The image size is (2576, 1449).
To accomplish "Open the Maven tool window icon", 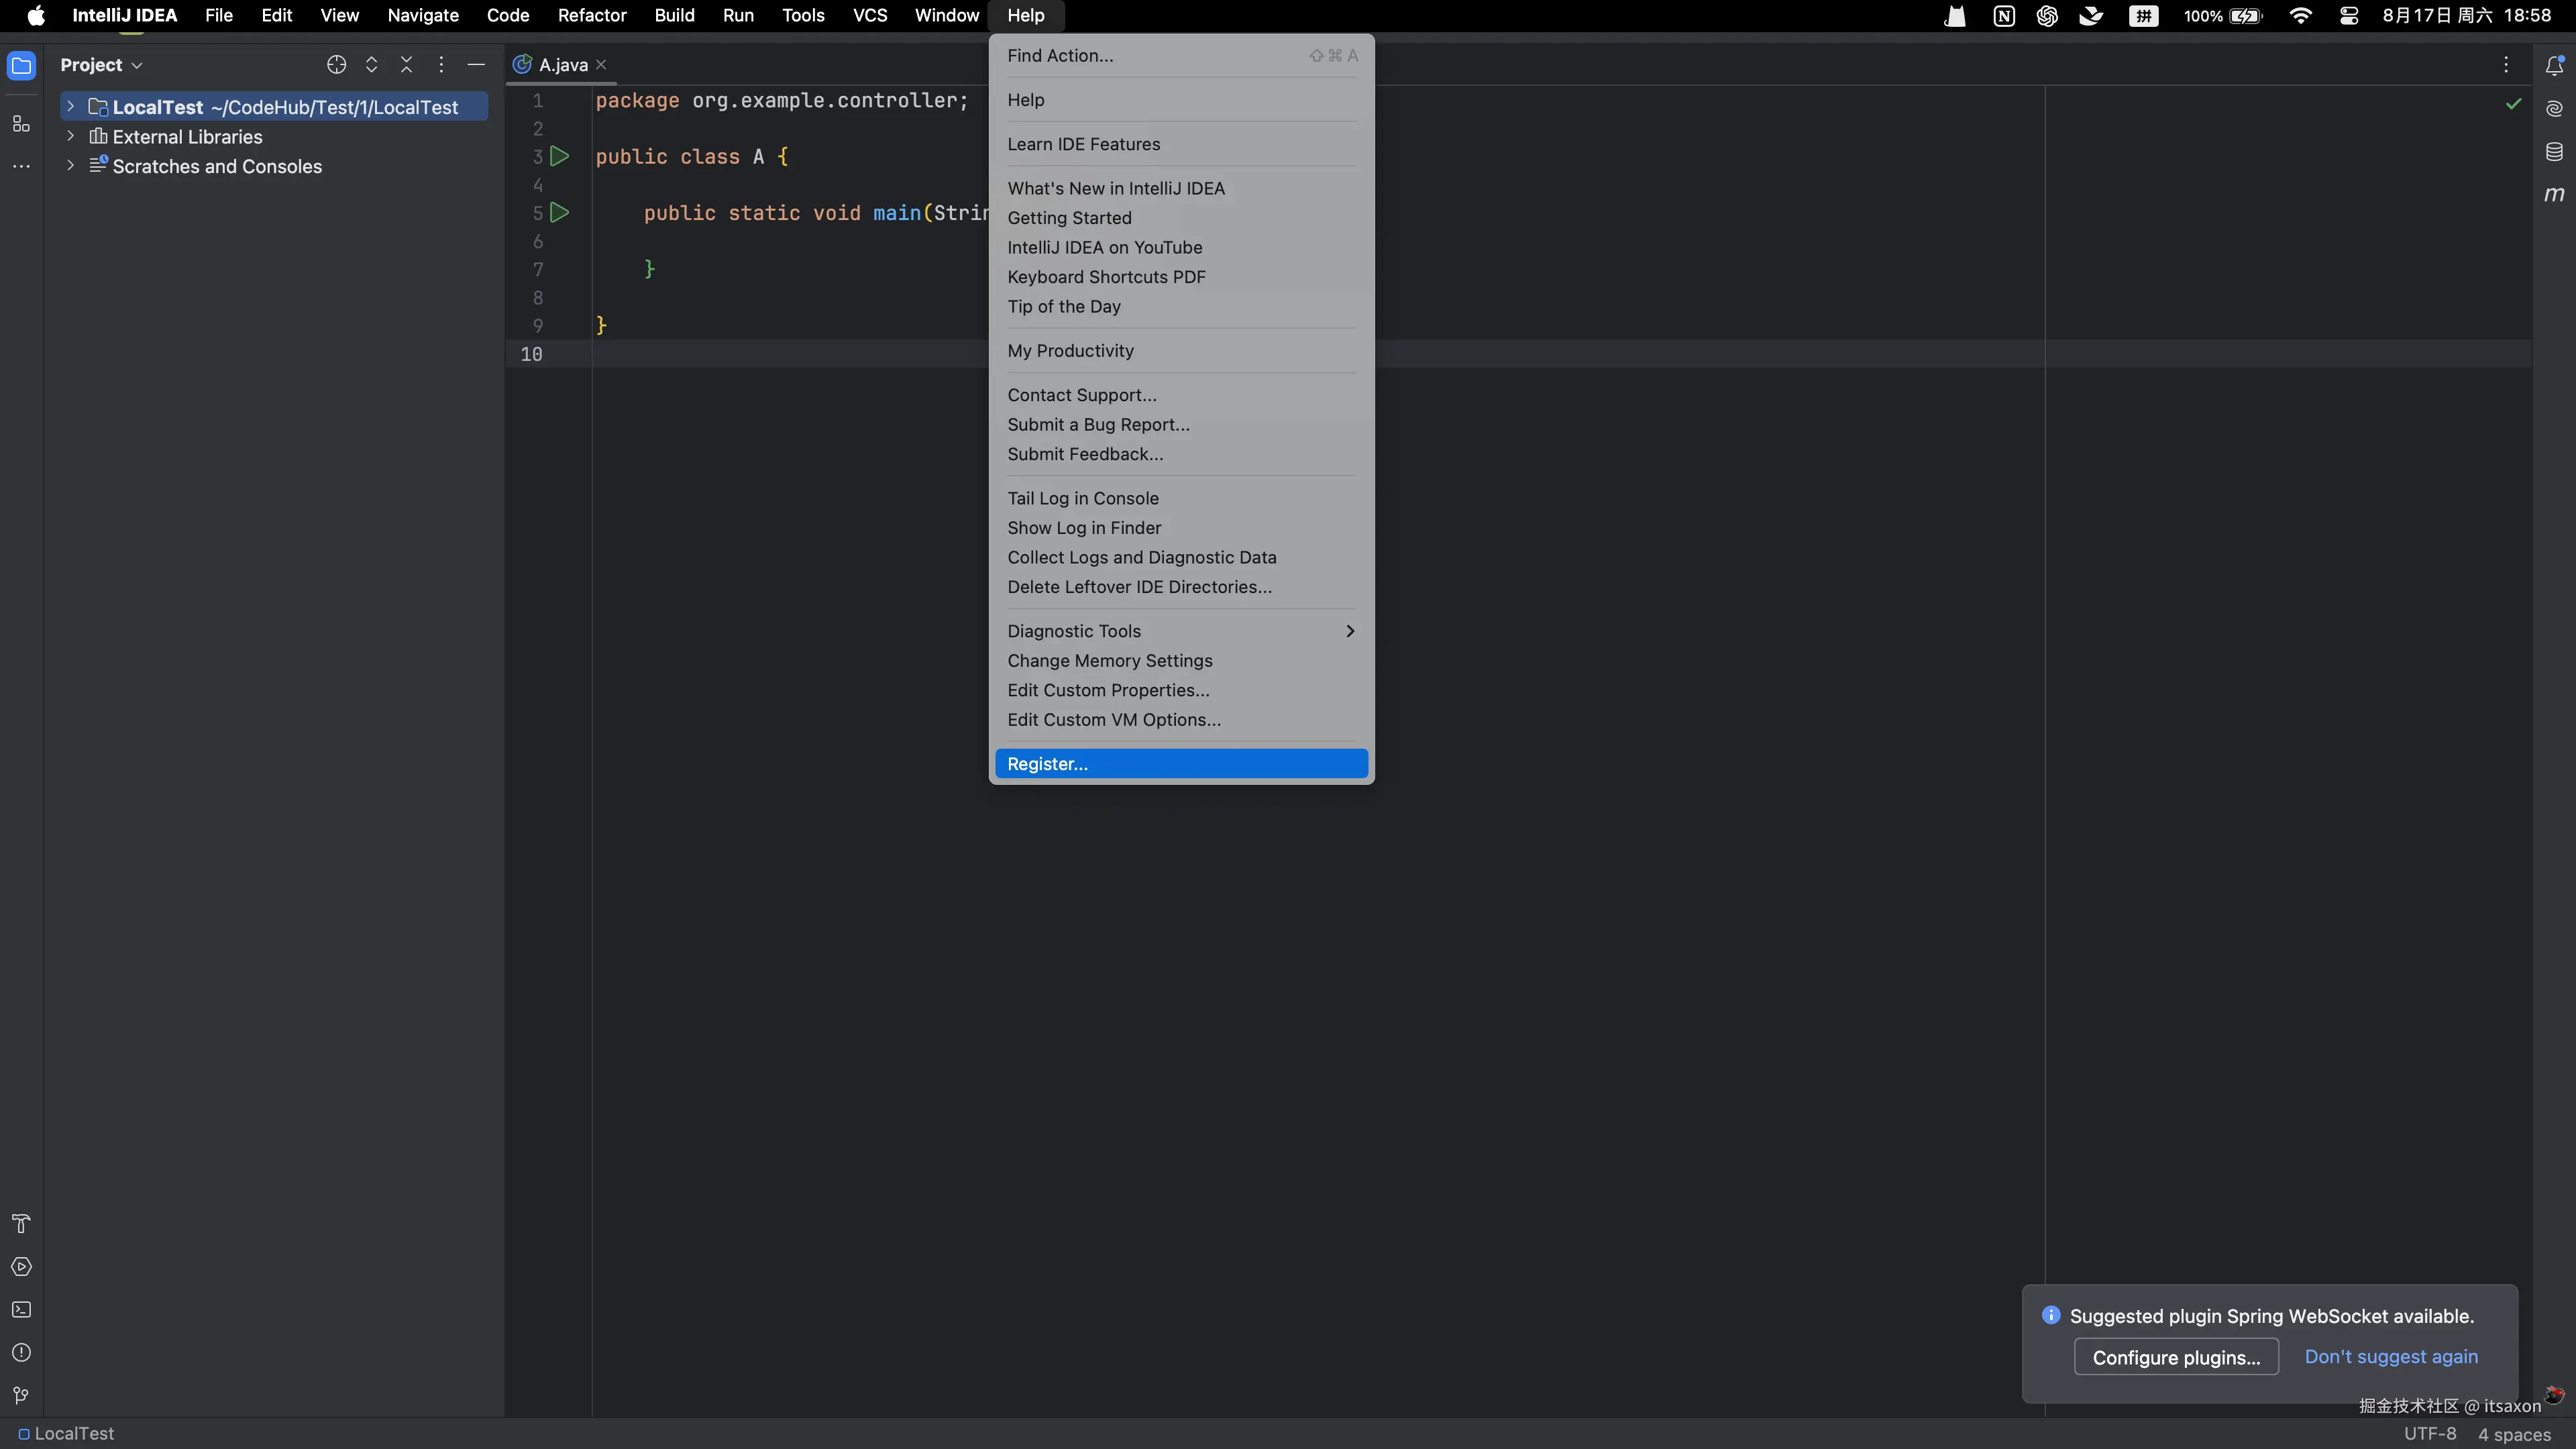I will [x=2553, y=194].
